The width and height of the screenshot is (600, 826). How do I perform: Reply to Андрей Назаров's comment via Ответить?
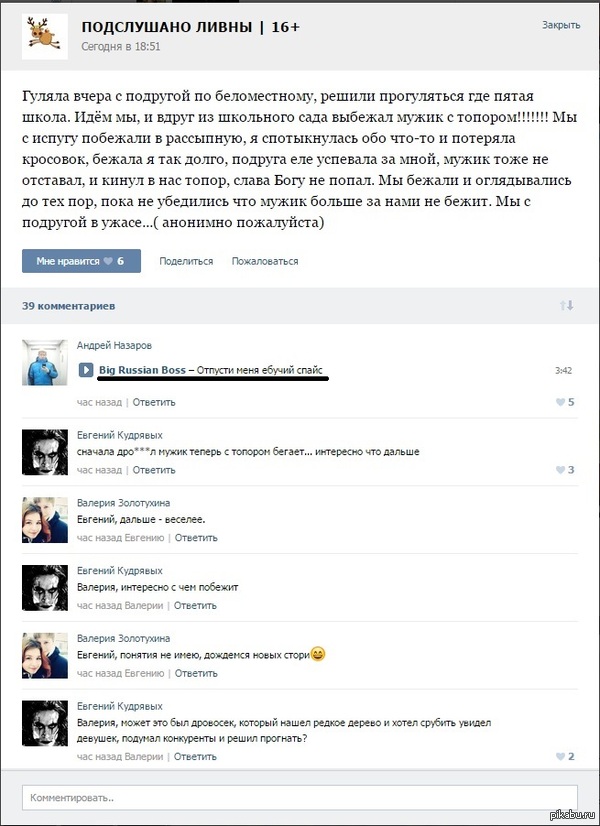(154, 402)
